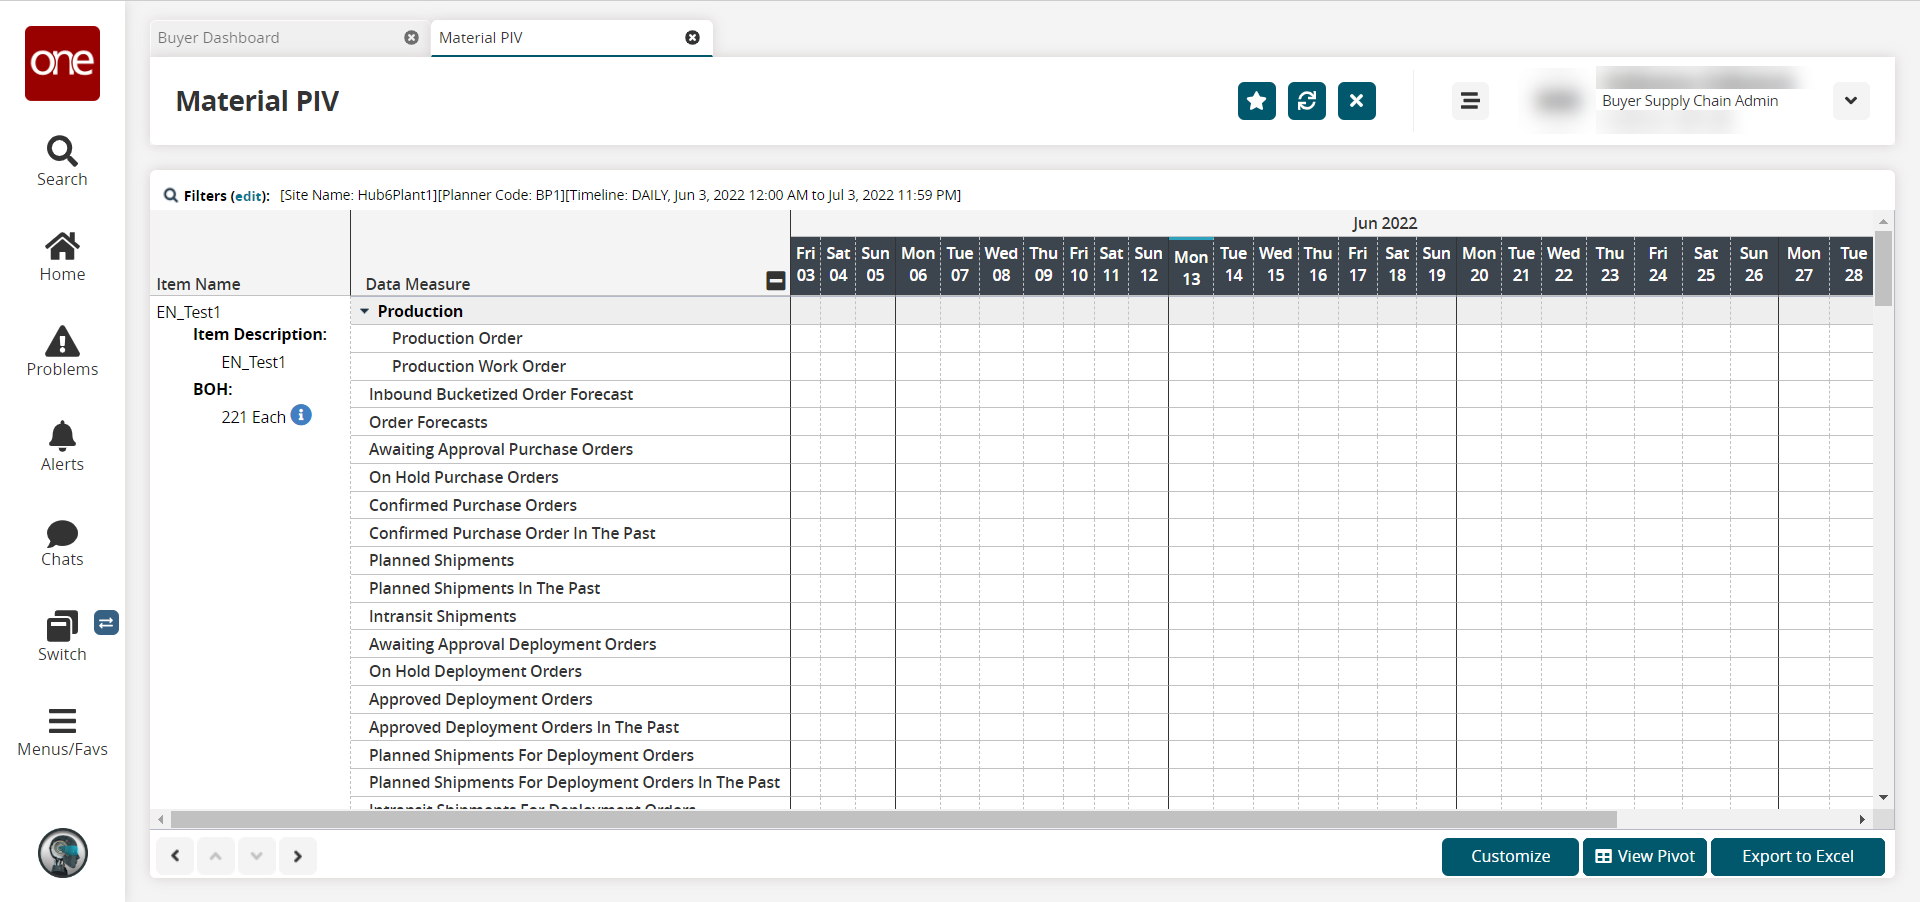Click the Customize button
Image resolution: width=1920 pixels, height=902 pixels.
[1509, 857]
